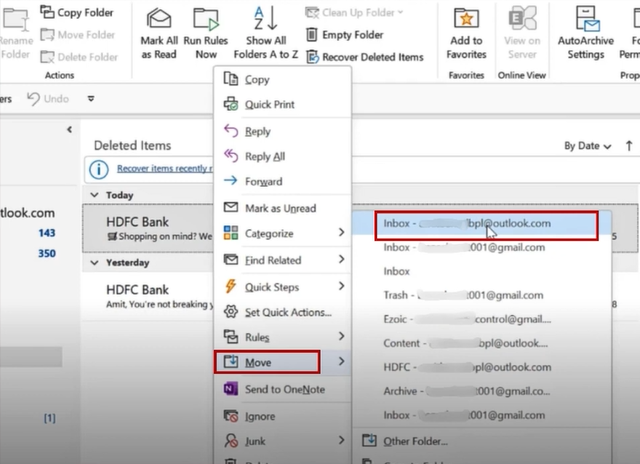640x464 pixels.
Task: Expand Categorize submenu arrow
Action: point(341,233)
